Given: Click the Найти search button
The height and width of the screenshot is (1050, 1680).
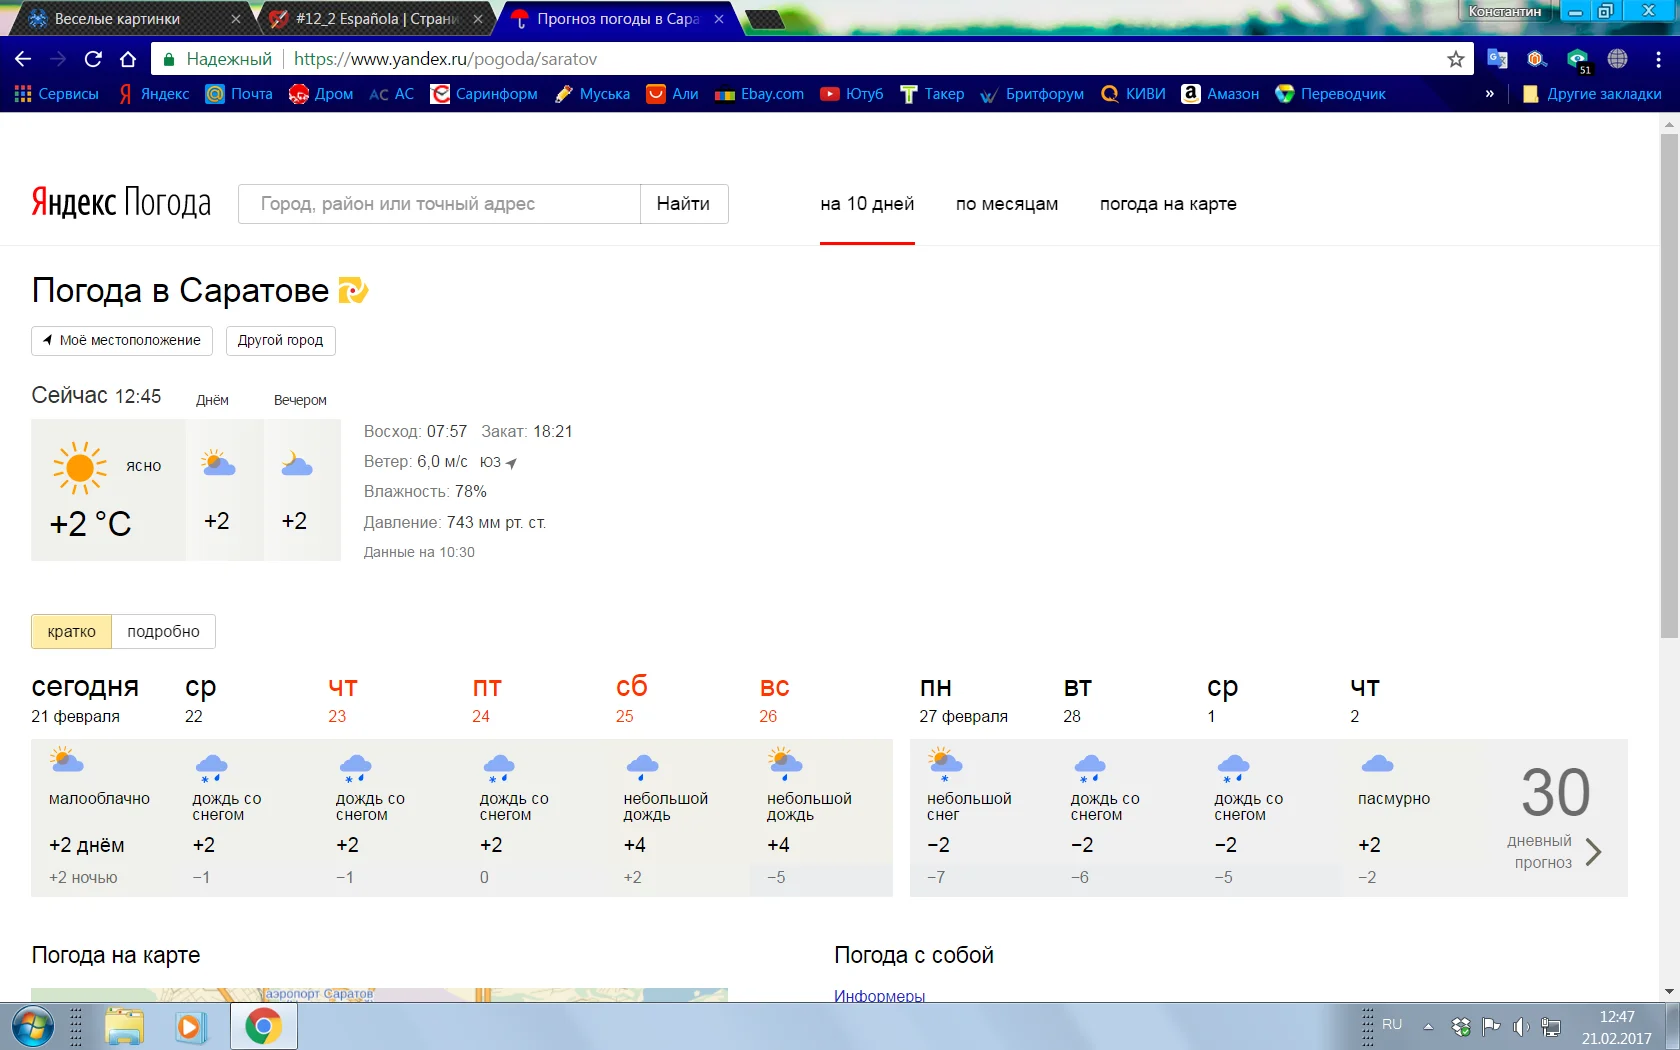Looking at the screenshot, I should click(x=683, y=204).
